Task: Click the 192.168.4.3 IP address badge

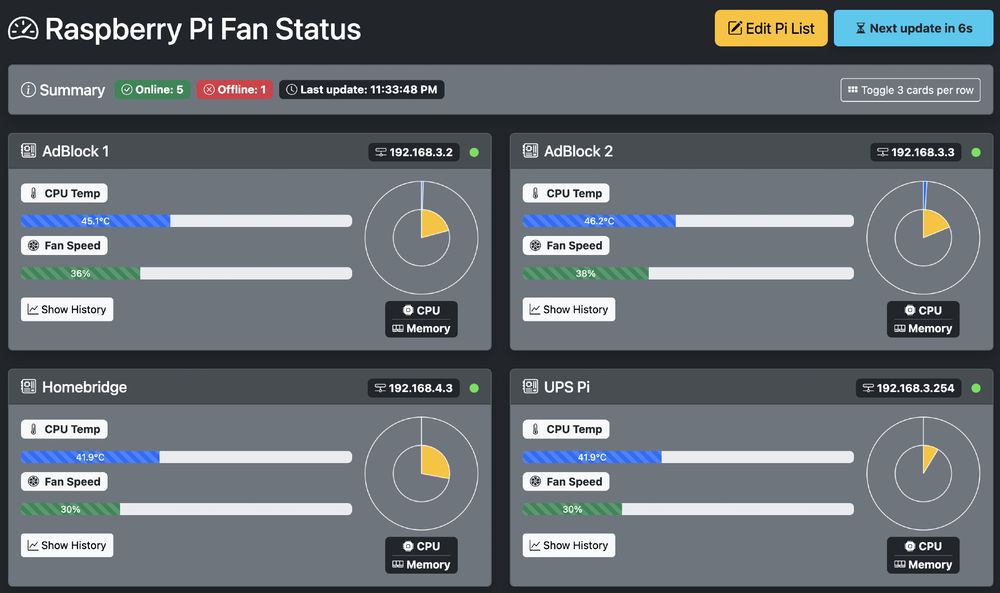Action: (414, 388)
